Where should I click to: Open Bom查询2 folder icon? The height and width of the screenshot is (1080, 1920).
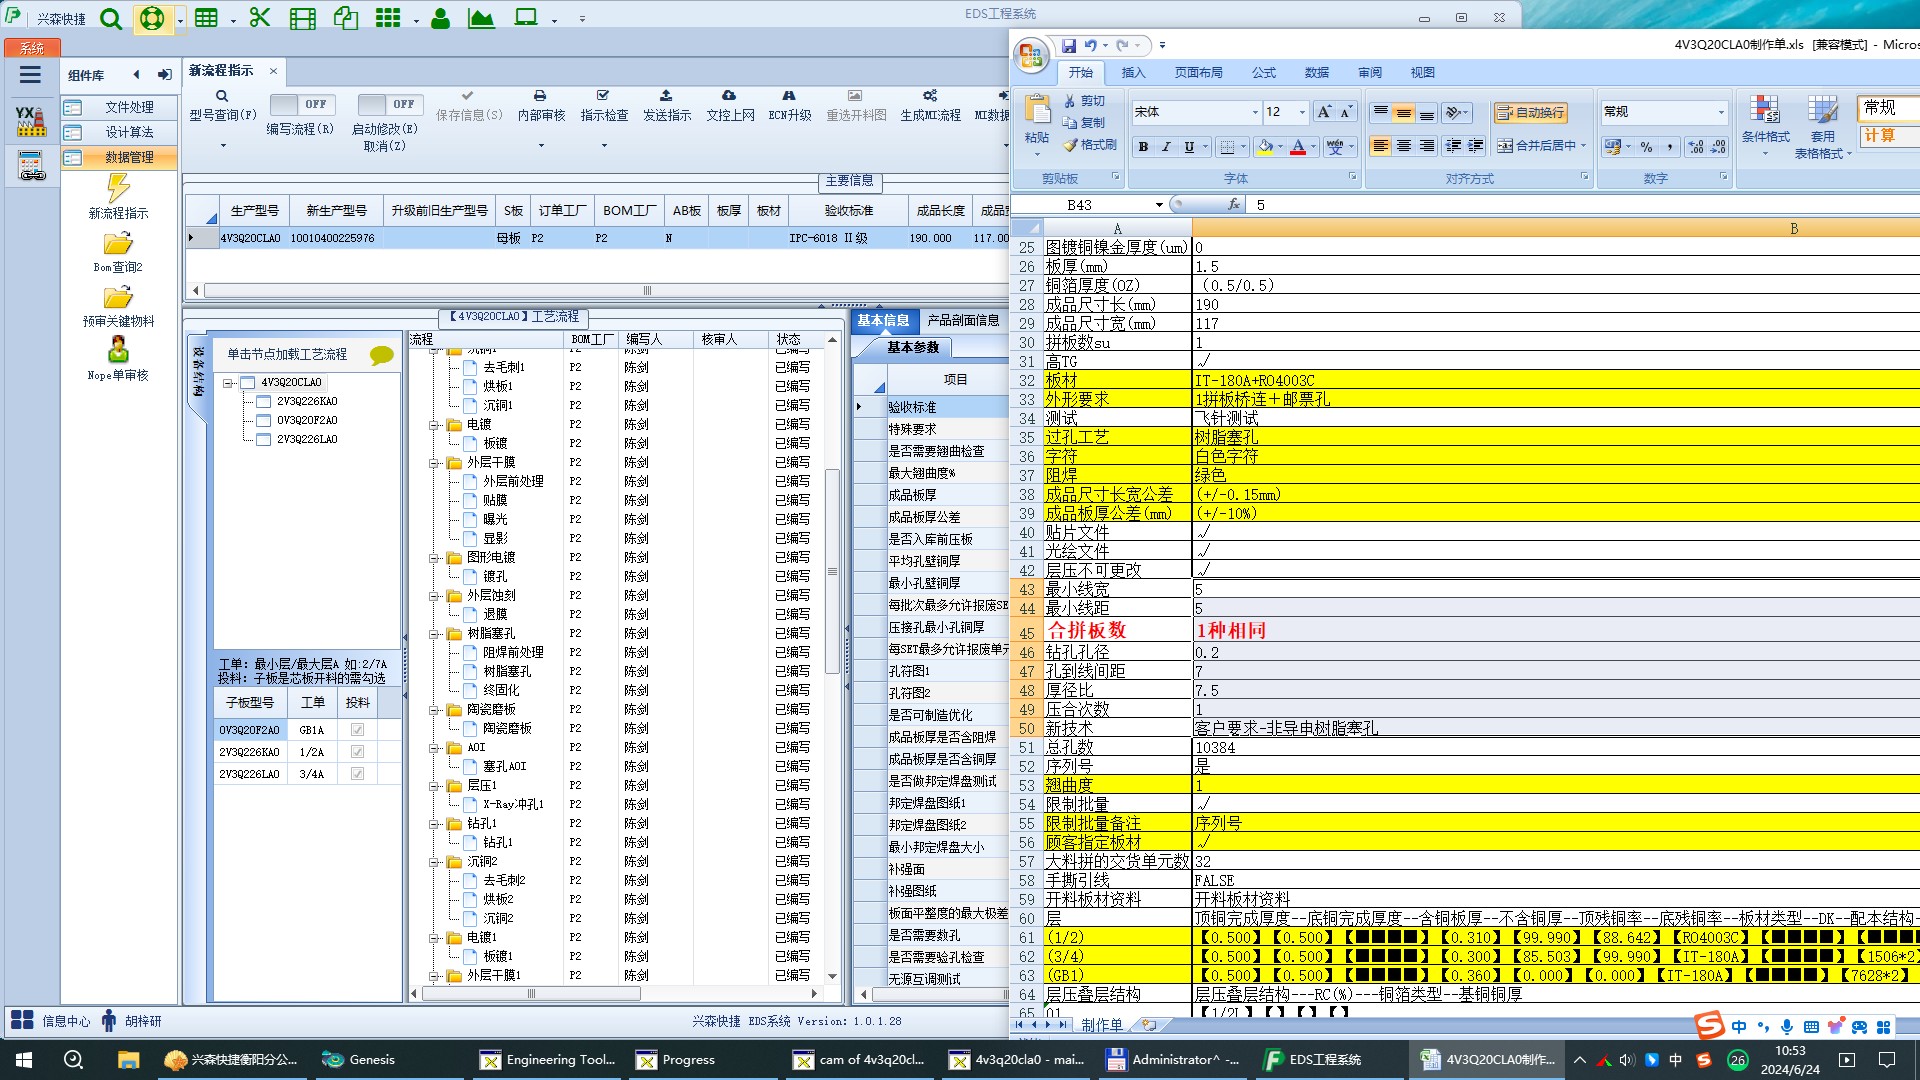pyautogui.click(x=118, y=243)
